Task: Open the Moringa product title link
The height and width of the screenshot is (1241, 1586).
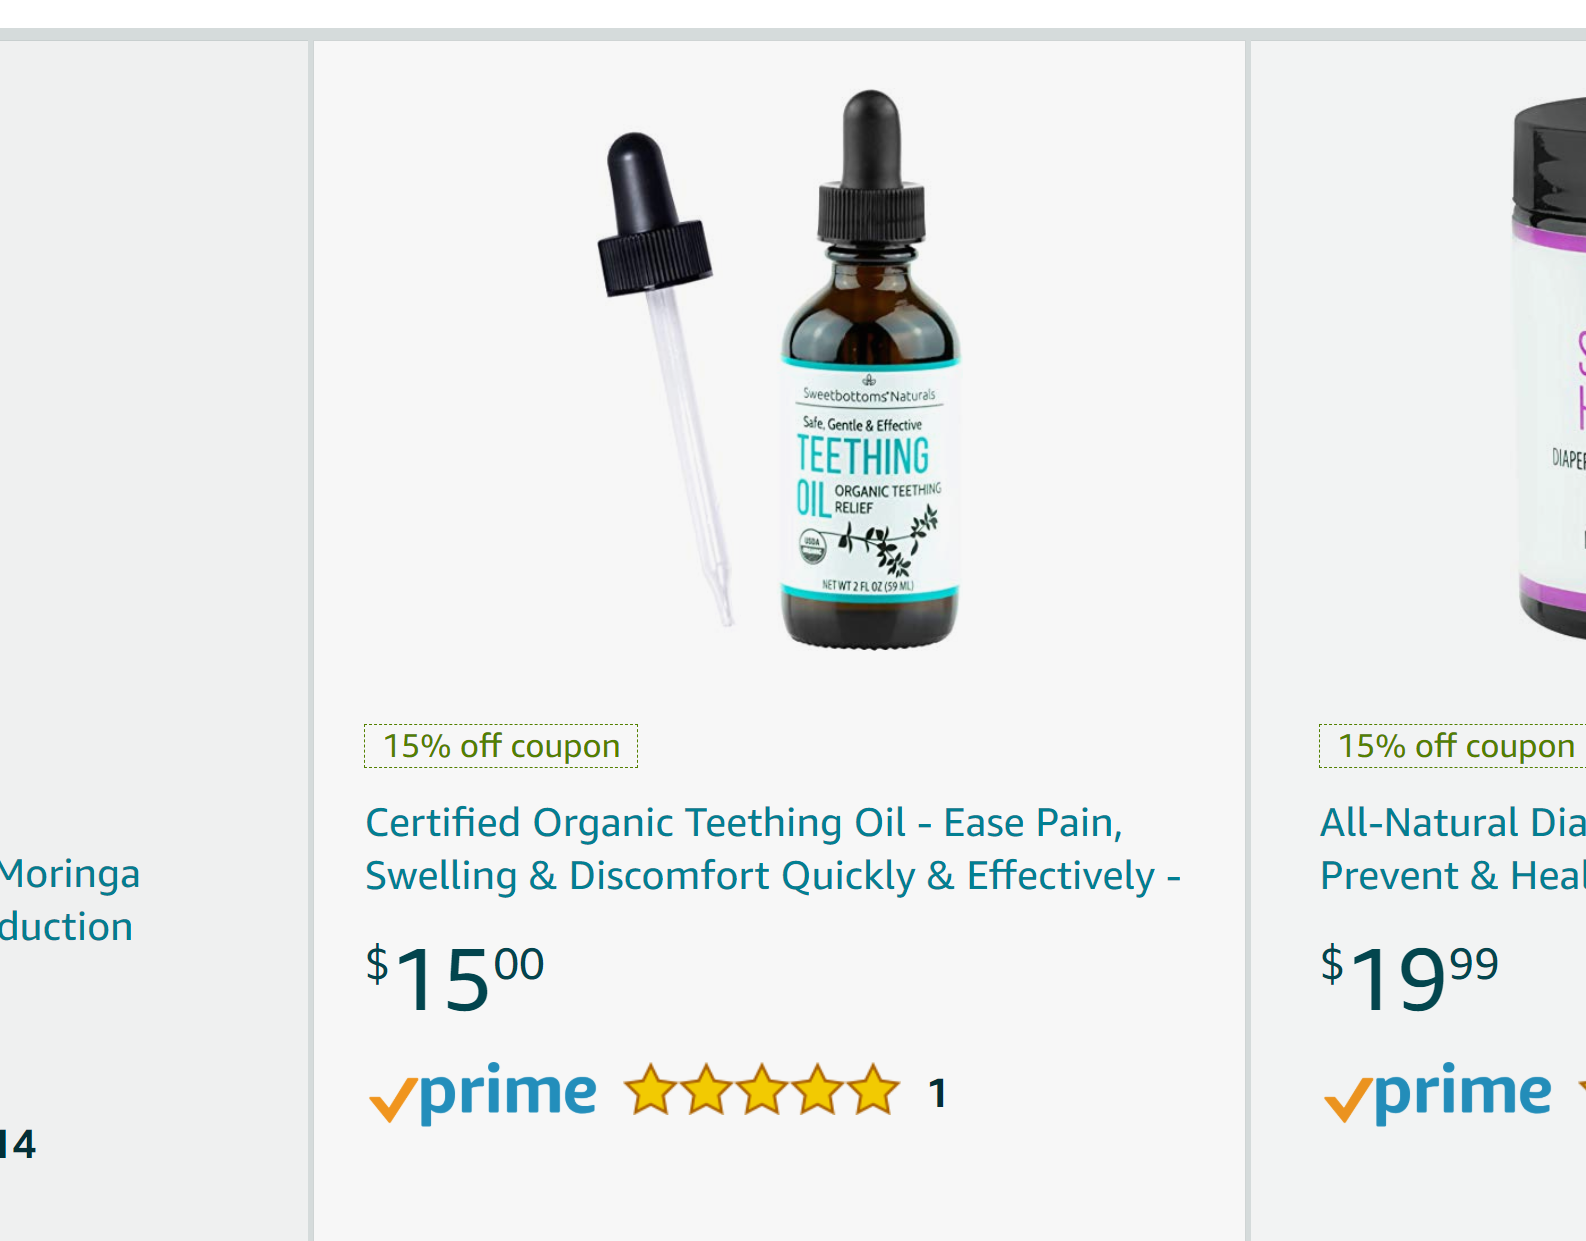Action: (x=68, y=900)
